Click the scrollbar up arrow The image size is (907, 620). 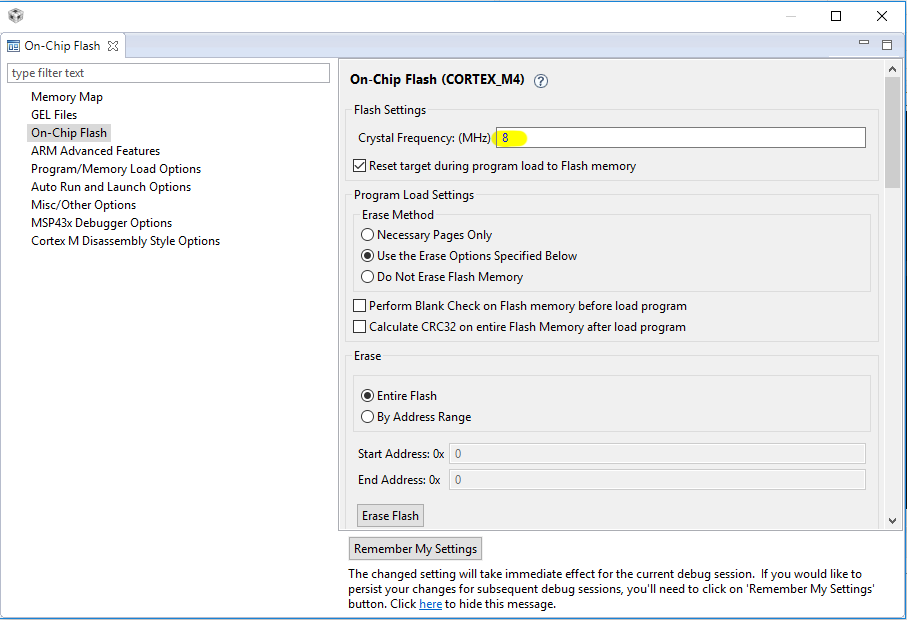(x=892, y=69)
